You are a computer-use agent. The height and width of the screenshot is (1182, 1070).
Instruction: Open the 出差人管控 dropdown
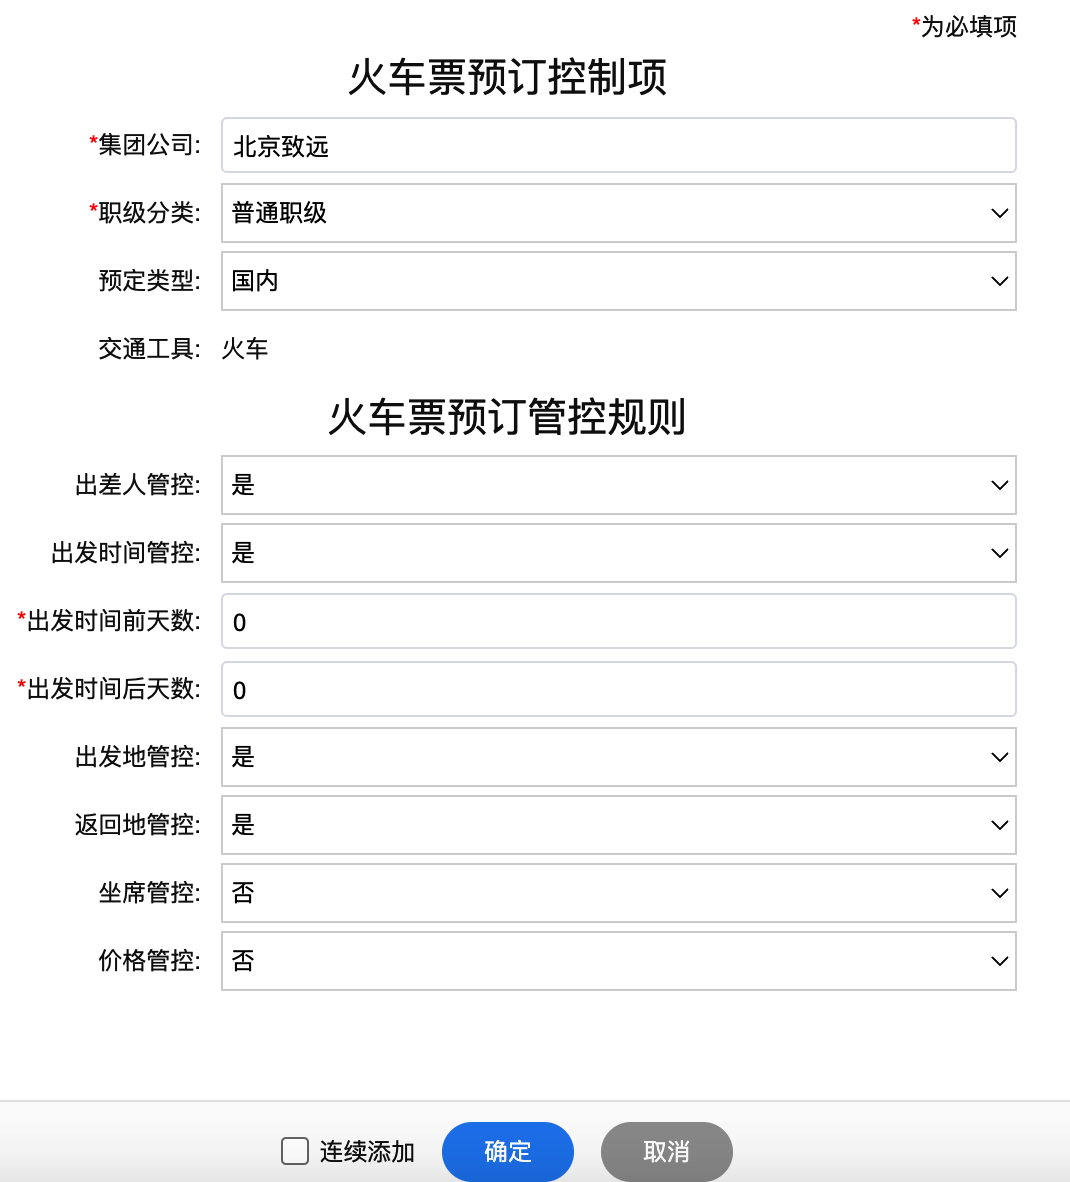(618, 485)
